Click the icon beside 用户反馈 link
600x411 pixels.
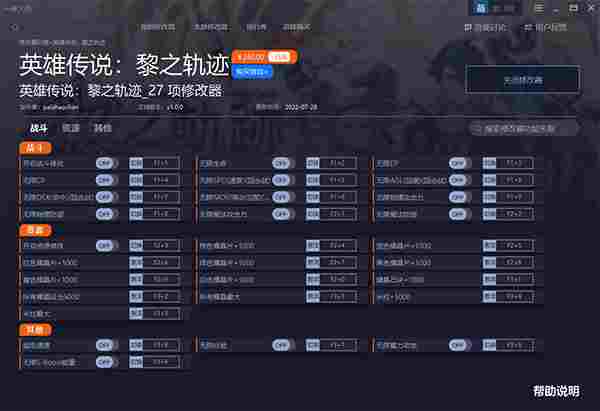click(528, 28)
